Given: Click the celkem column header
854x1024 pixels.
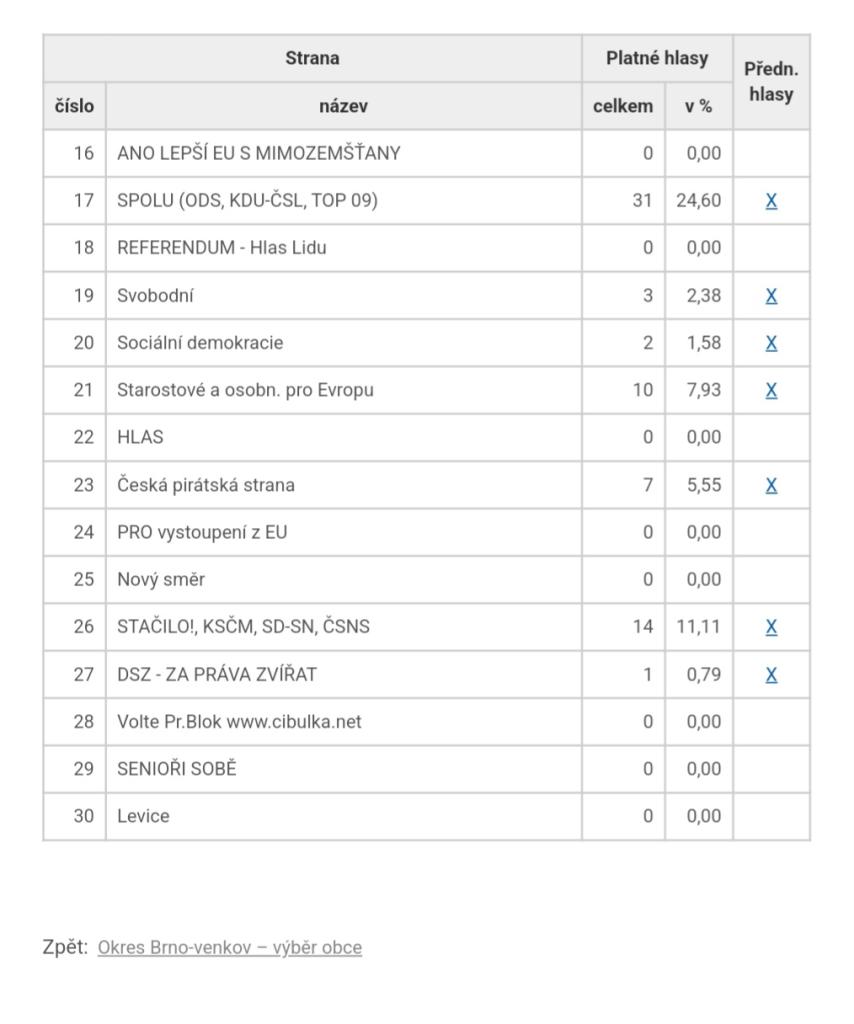Looking at the screenshot, I should point(623,106).
